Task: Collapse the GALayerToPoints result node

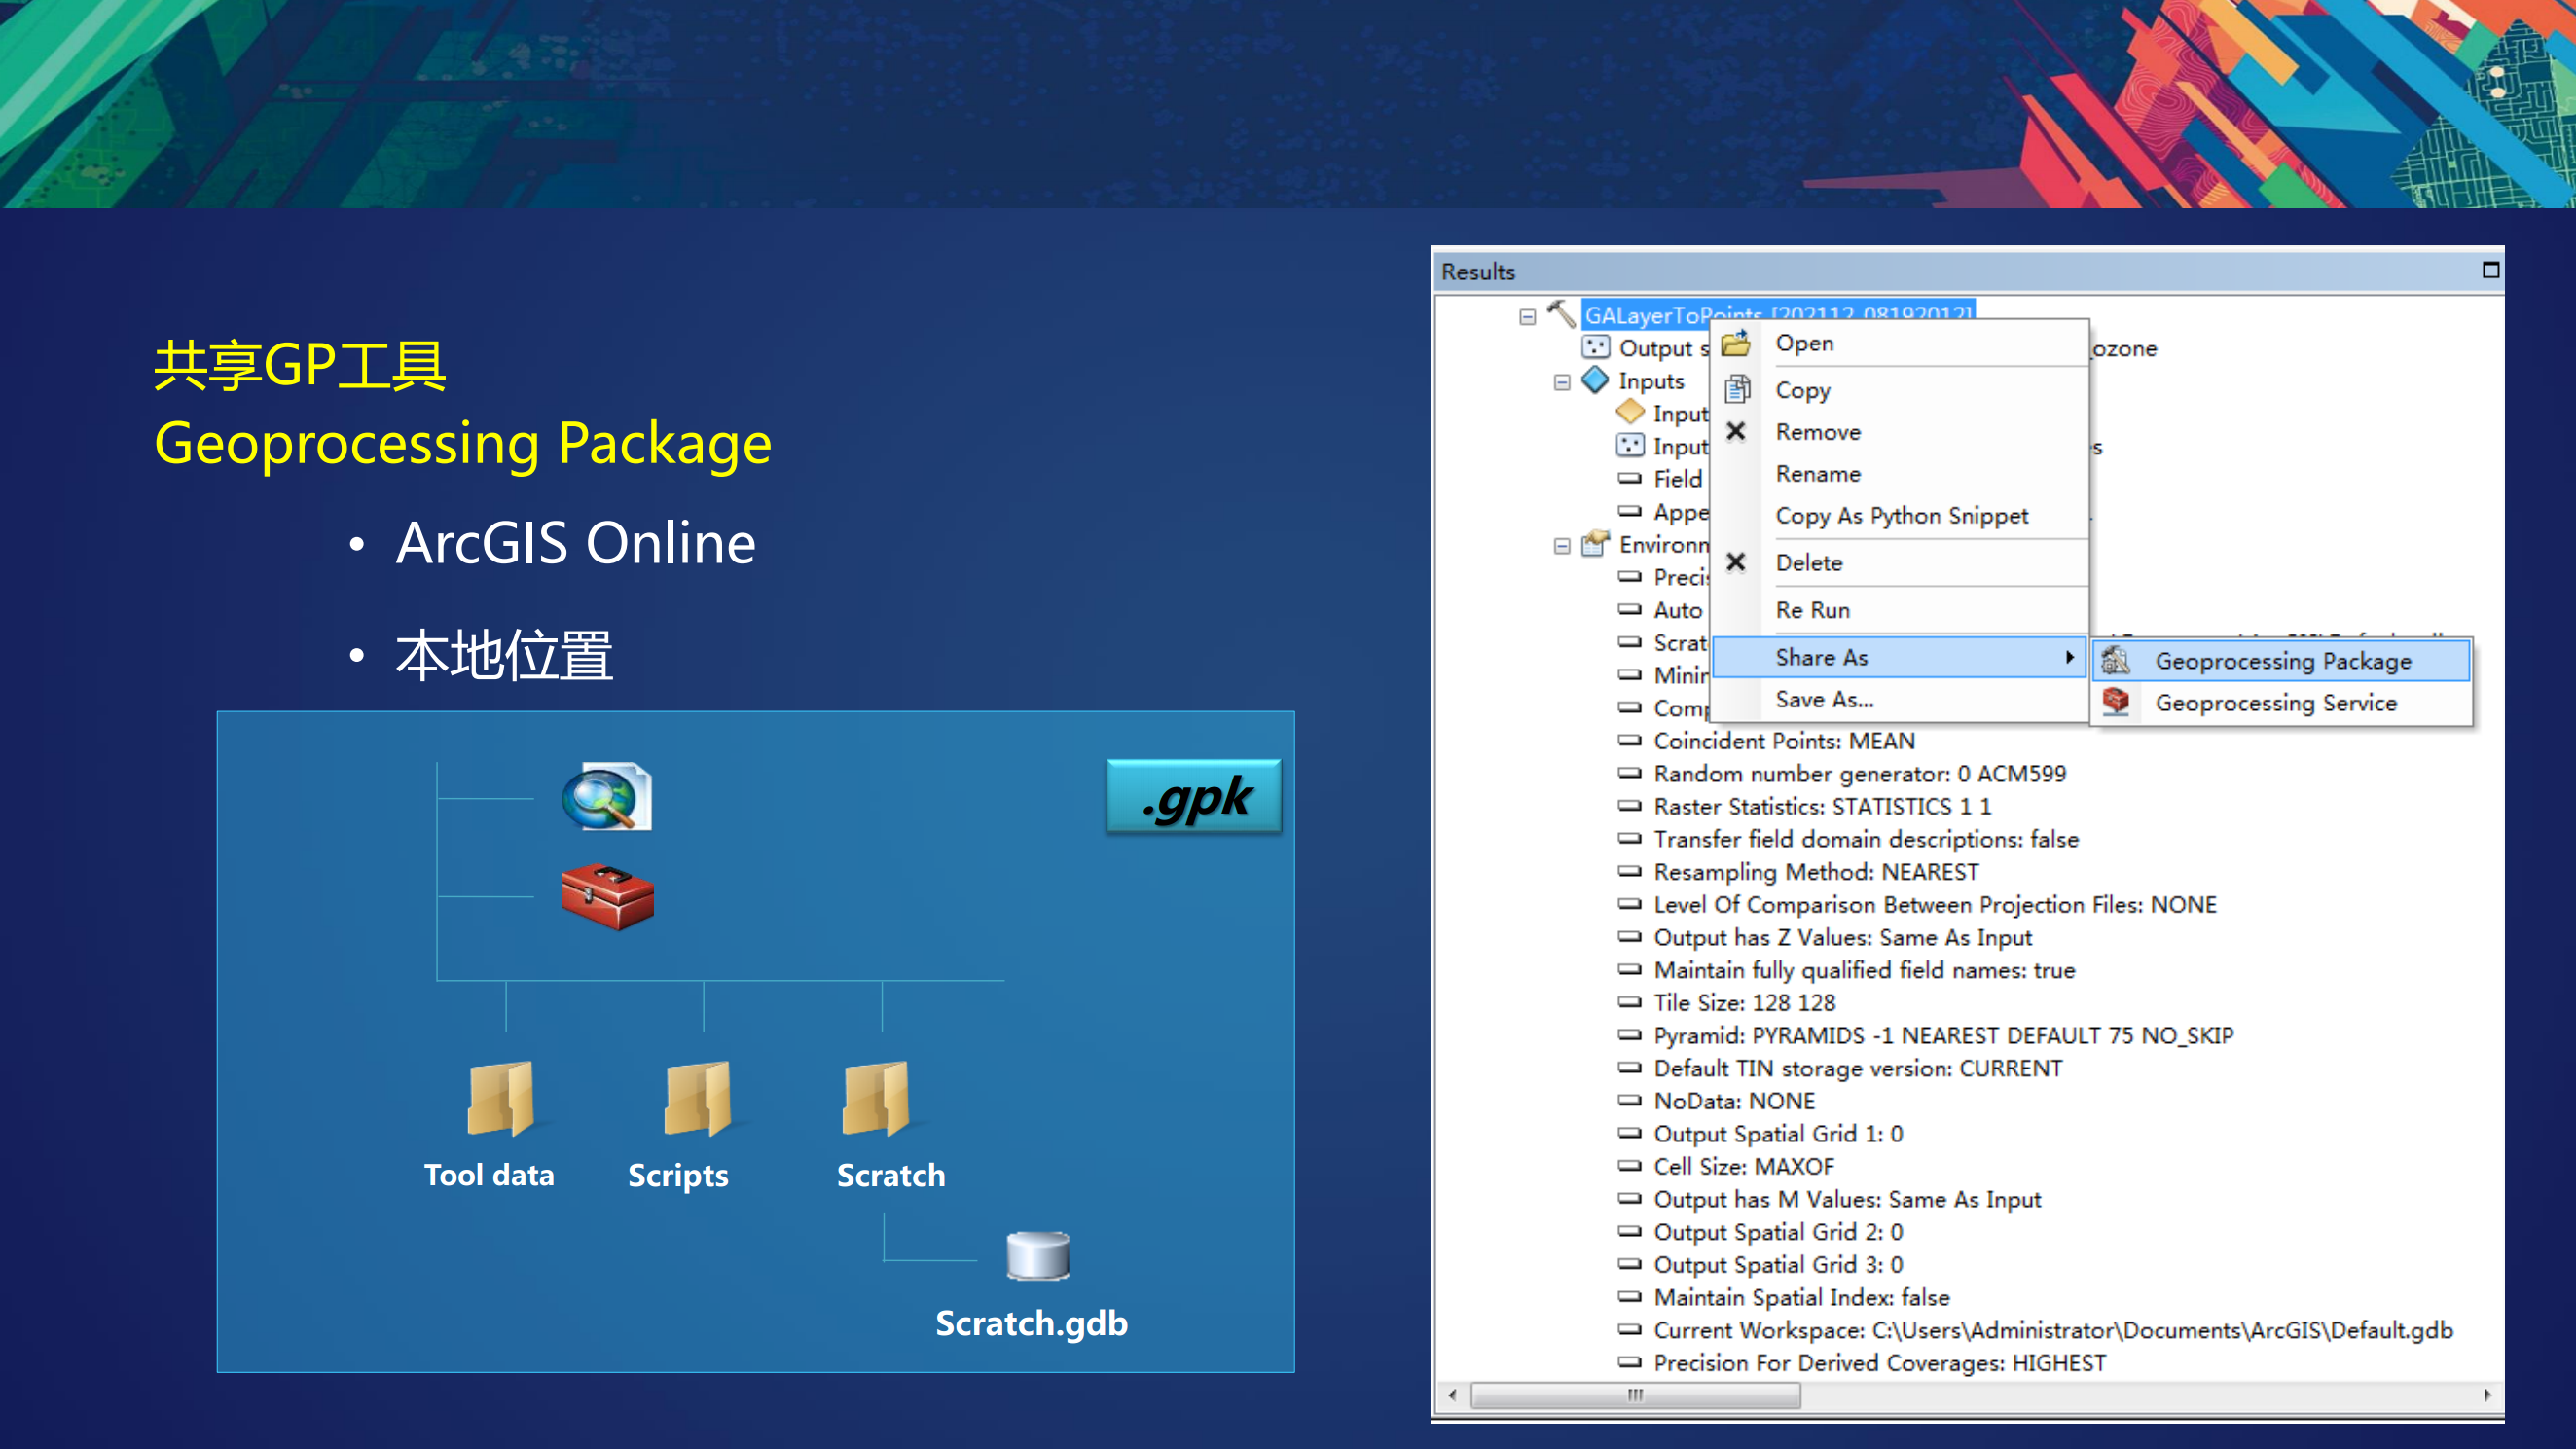Action: [1527, 317]
